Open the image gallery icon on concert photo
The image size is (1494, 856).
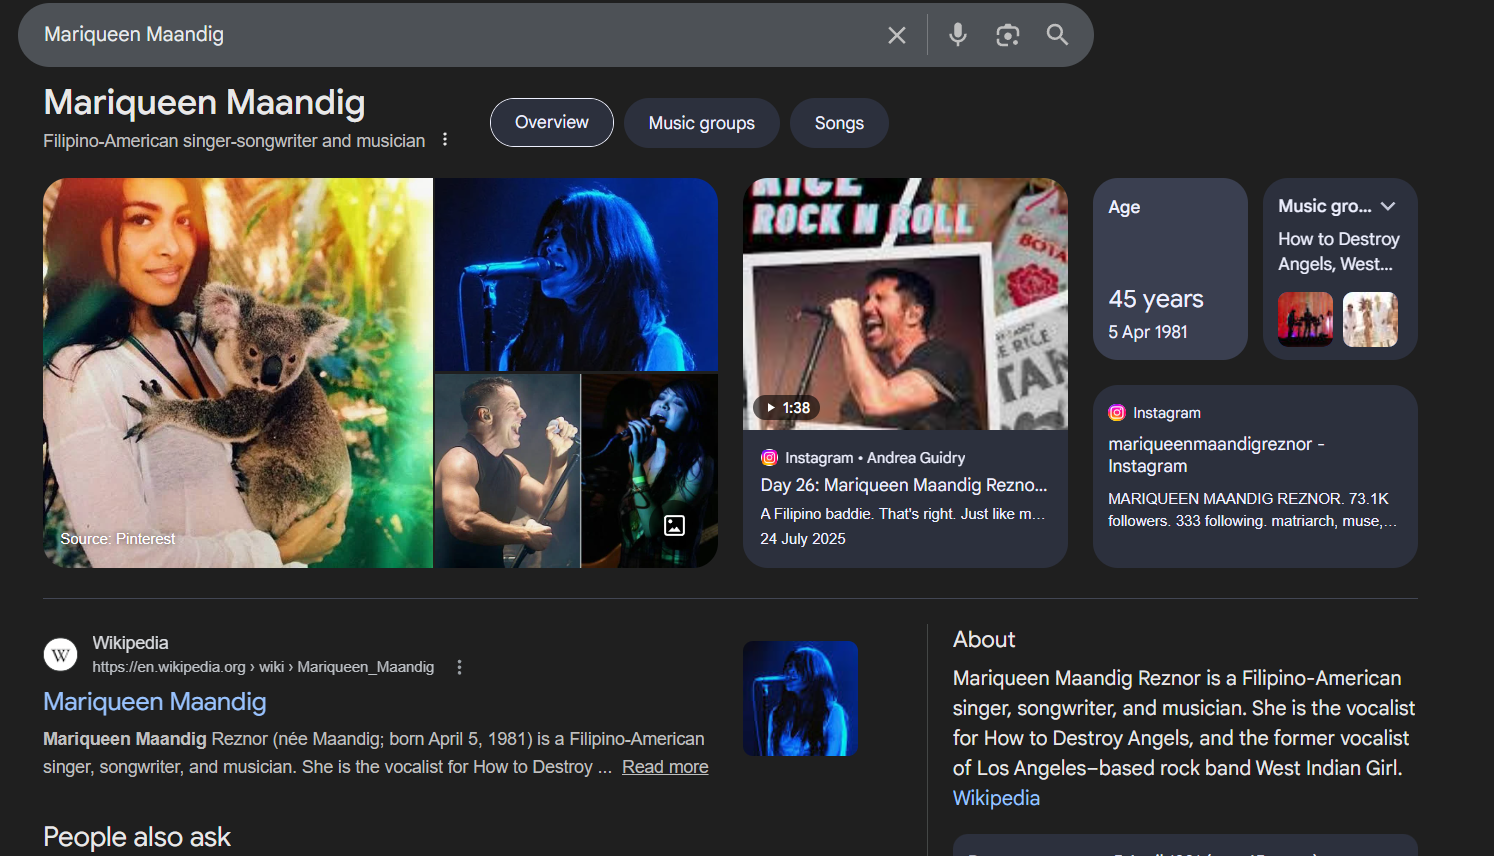point(675,525)
